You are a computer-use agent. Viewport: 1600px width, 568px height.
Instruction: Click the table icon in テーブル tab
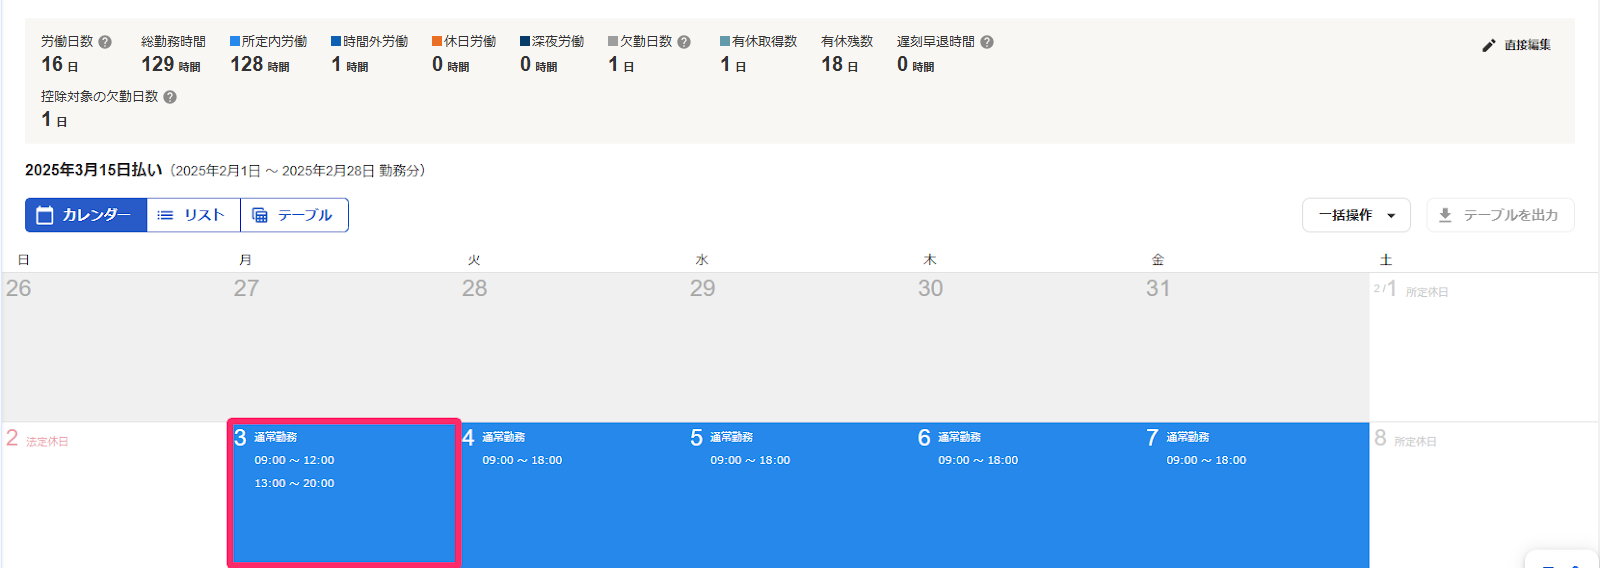tap(260, 215)
